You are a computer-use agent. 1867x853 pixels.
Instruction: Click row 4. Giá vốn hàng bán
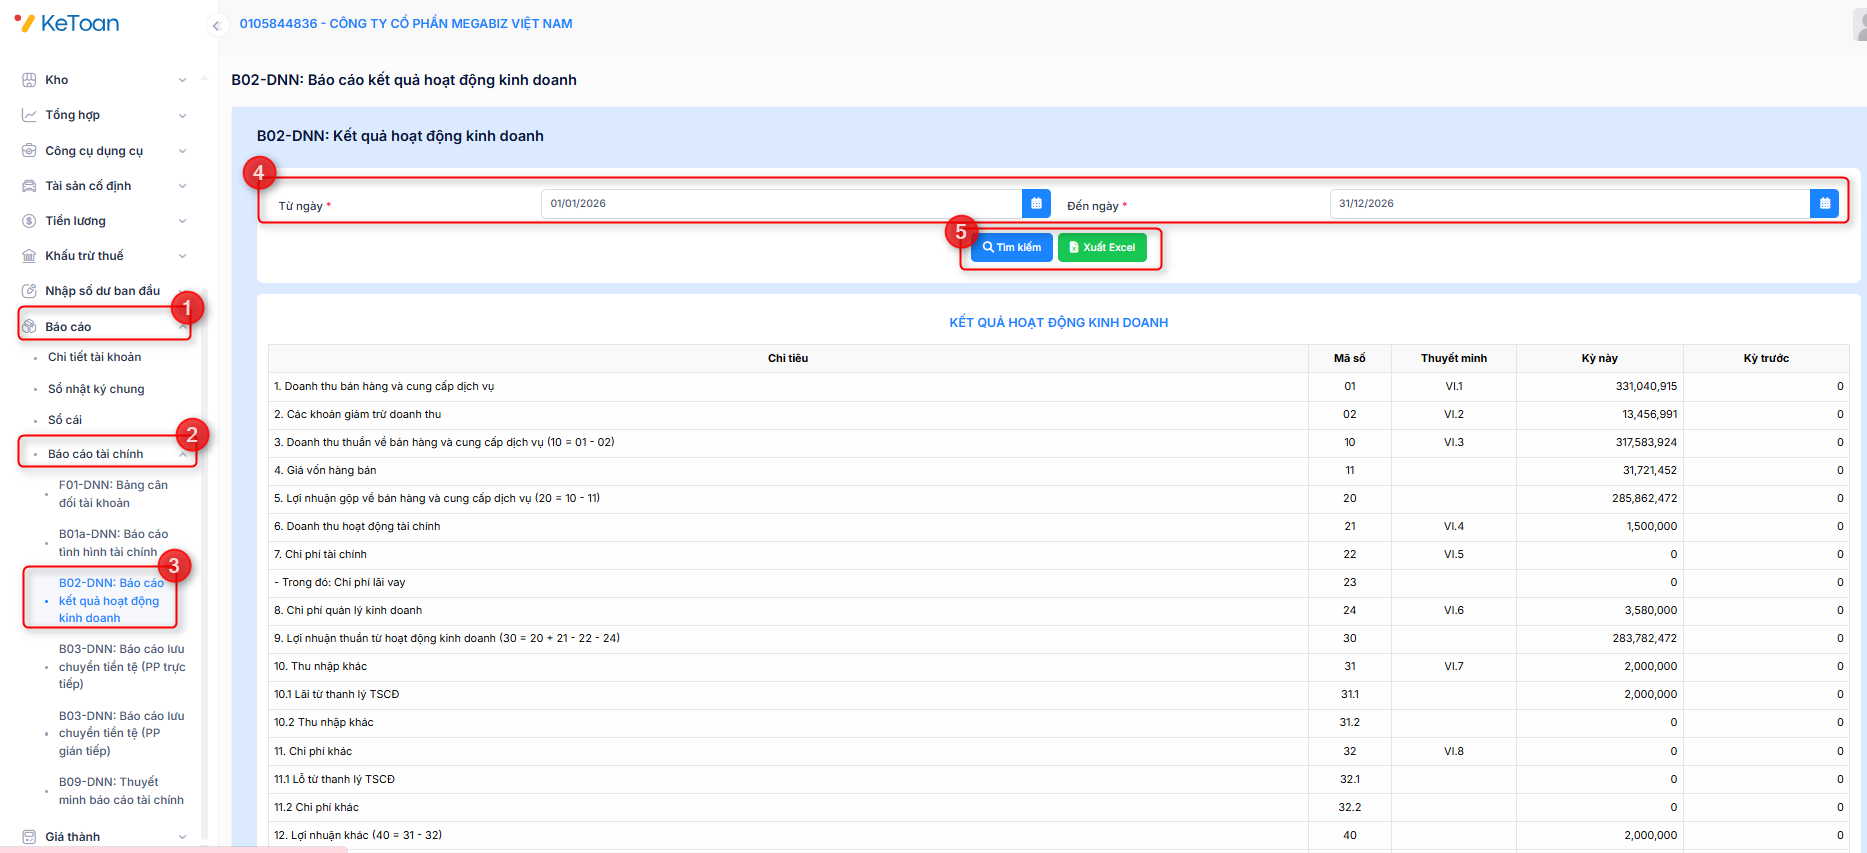click(x=1059, y=470)
